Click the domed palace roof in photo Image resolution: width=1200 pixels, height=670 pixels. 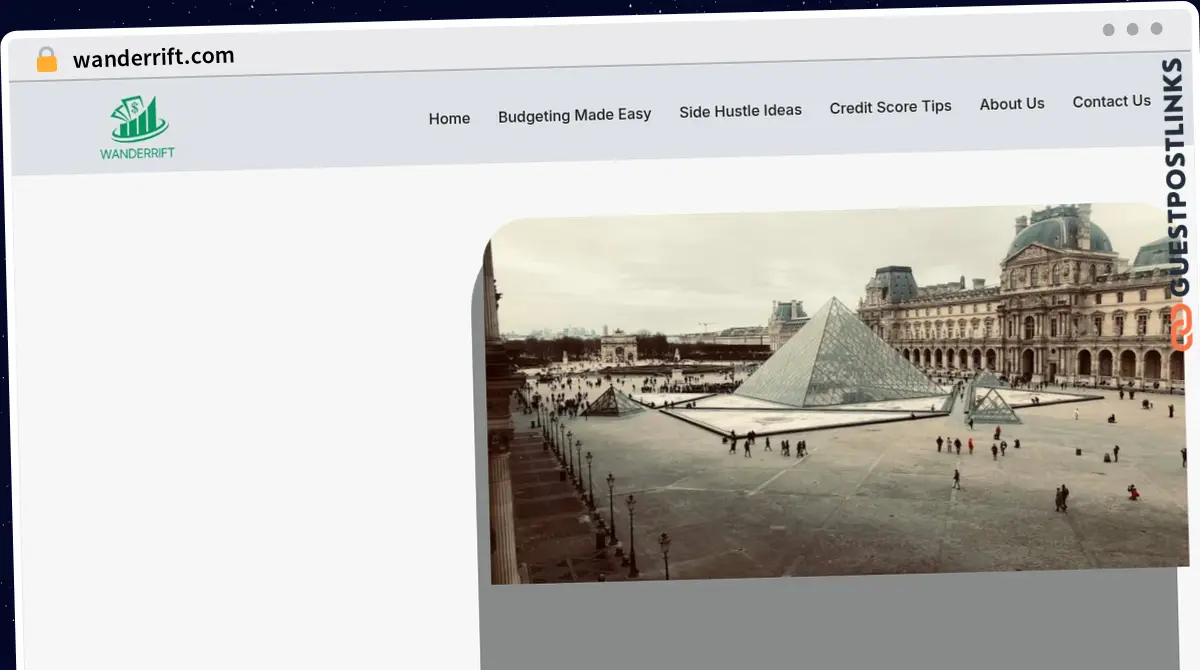[1058, 232]
